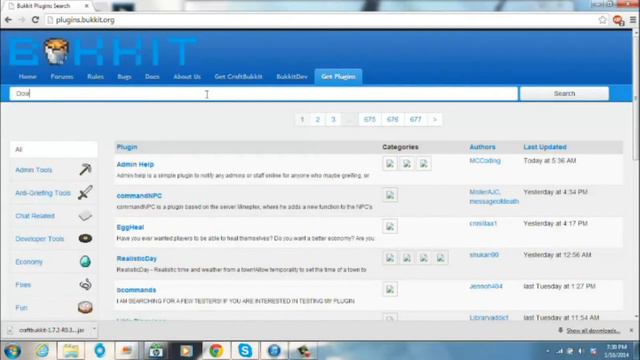Click third category icon of Admin Help
Viewport: 640px width, 360px height.
424,164
